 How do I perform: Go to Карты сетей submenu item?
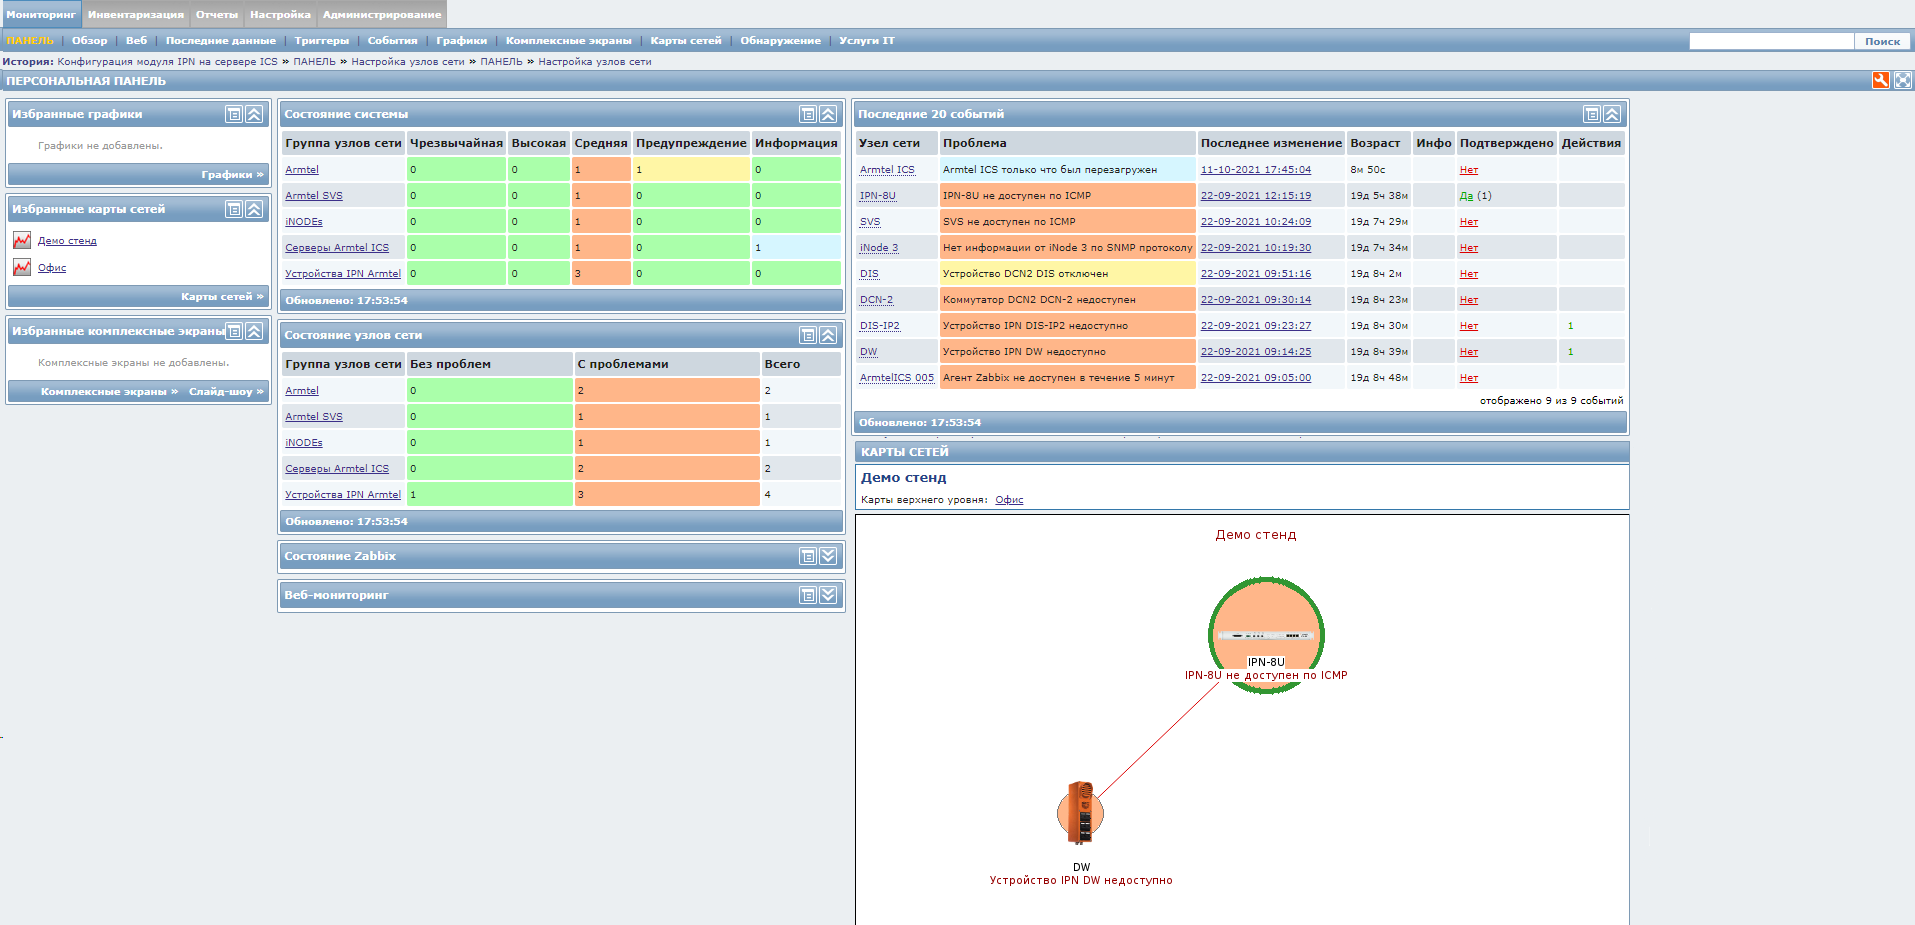click(686, 41)
